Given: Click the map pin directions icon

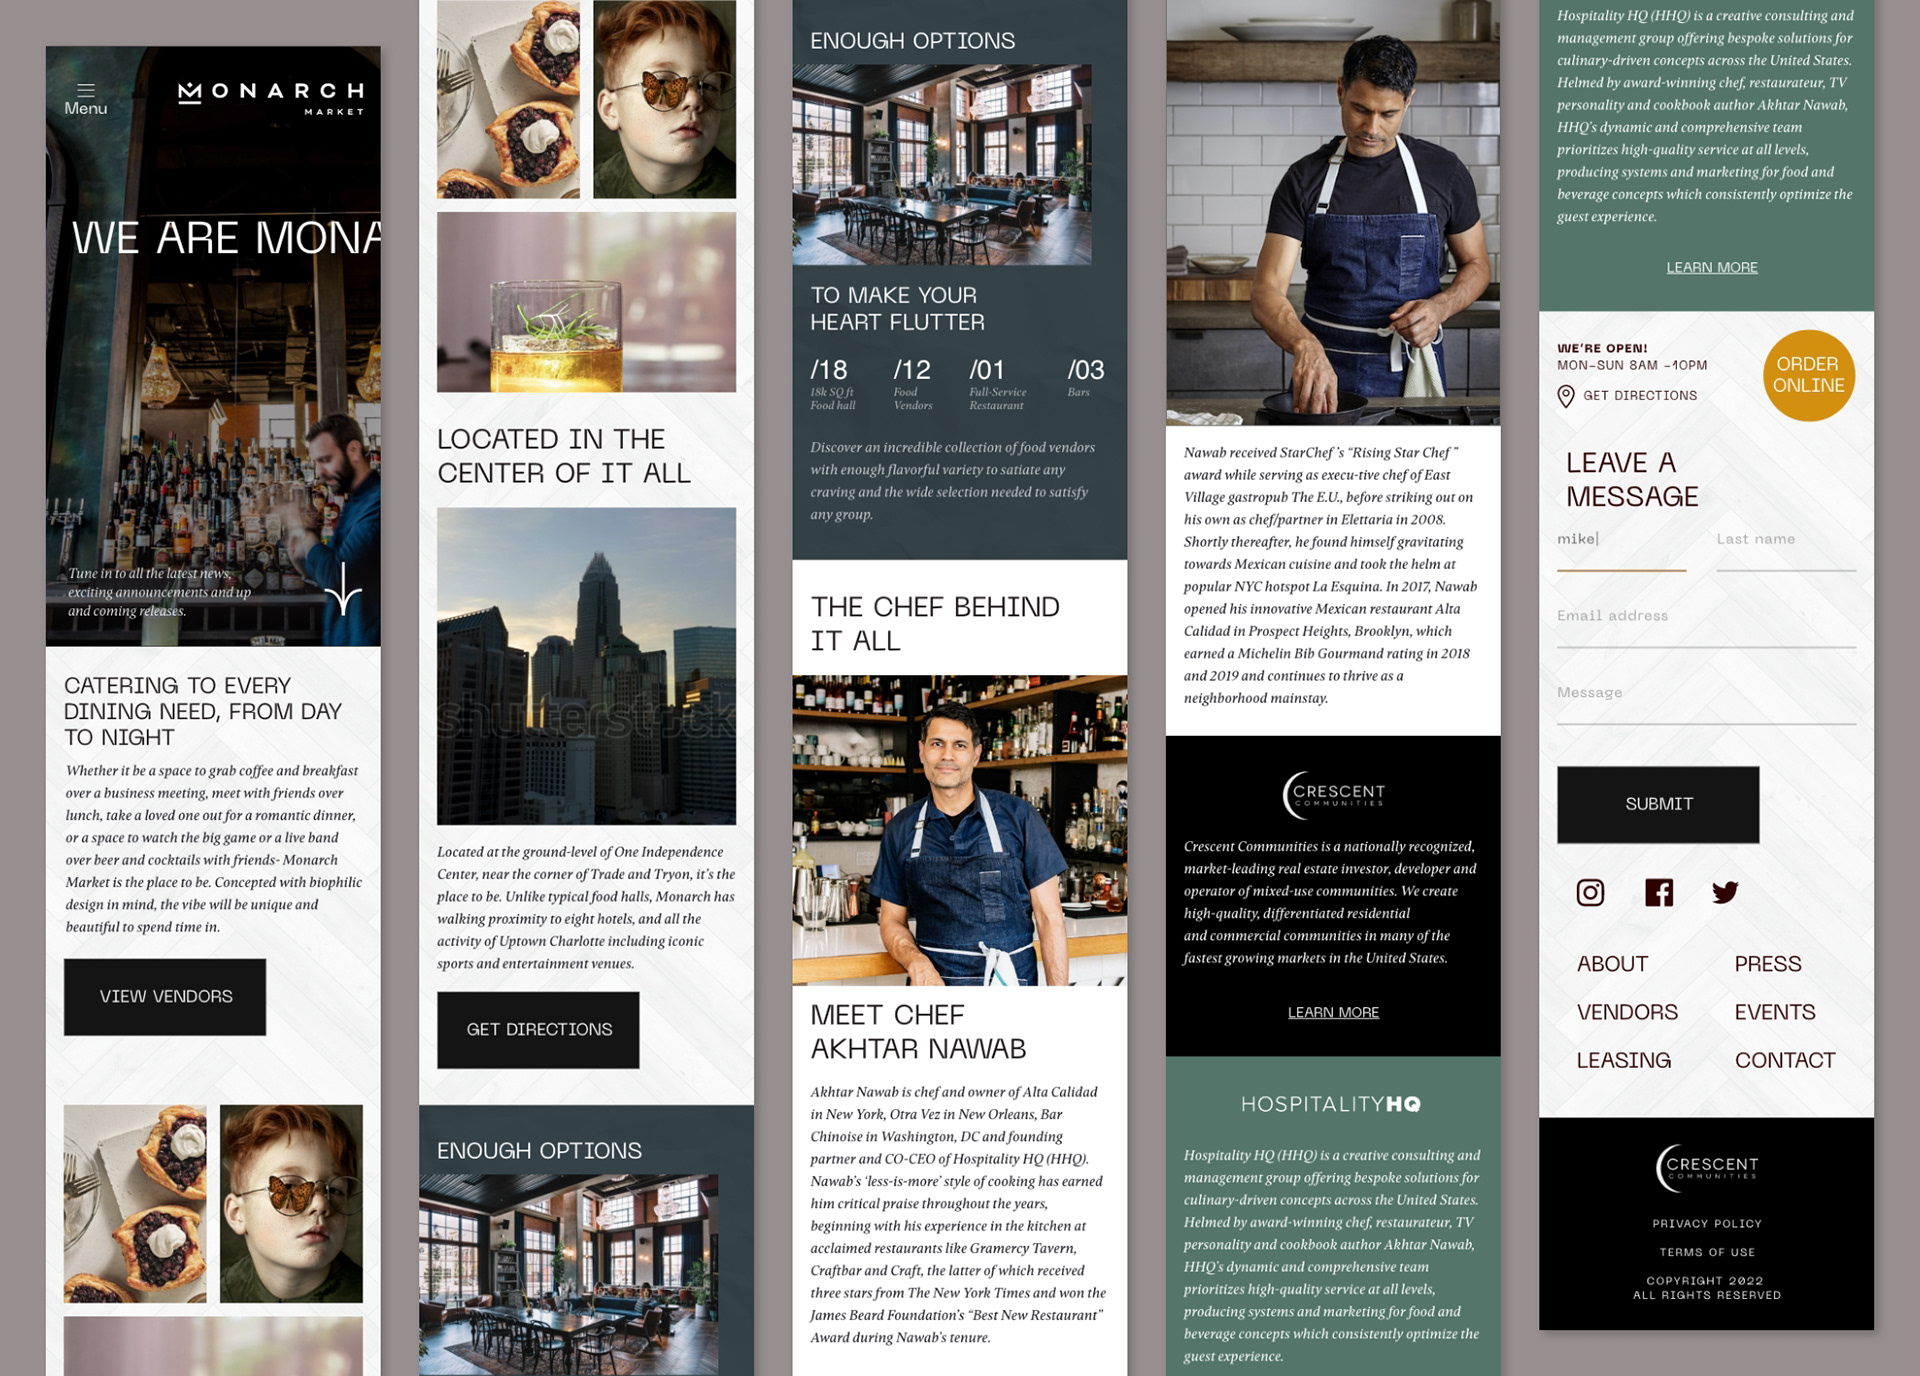Looking at the screenshot, I should tap(1566, 397).
